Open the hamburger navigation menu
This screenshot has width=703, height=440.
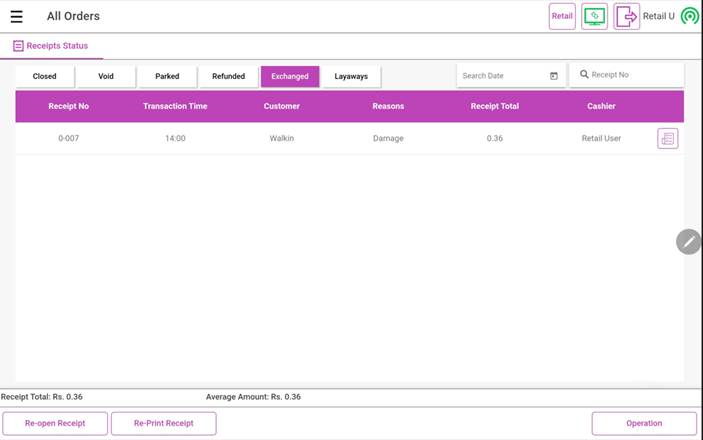(x=16, y=16)
